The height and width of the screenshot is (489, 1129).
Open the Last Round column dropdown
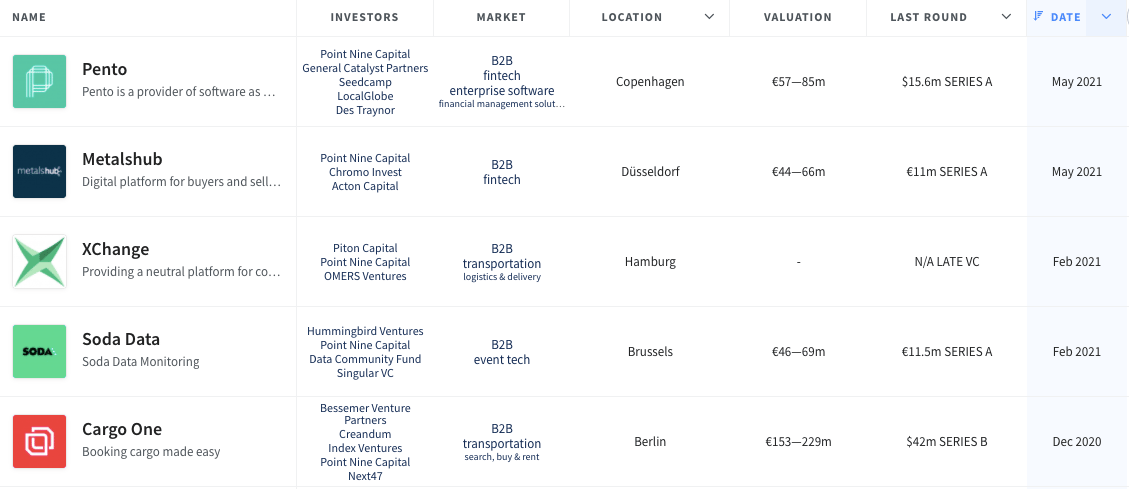click(x=1007, y=17)
